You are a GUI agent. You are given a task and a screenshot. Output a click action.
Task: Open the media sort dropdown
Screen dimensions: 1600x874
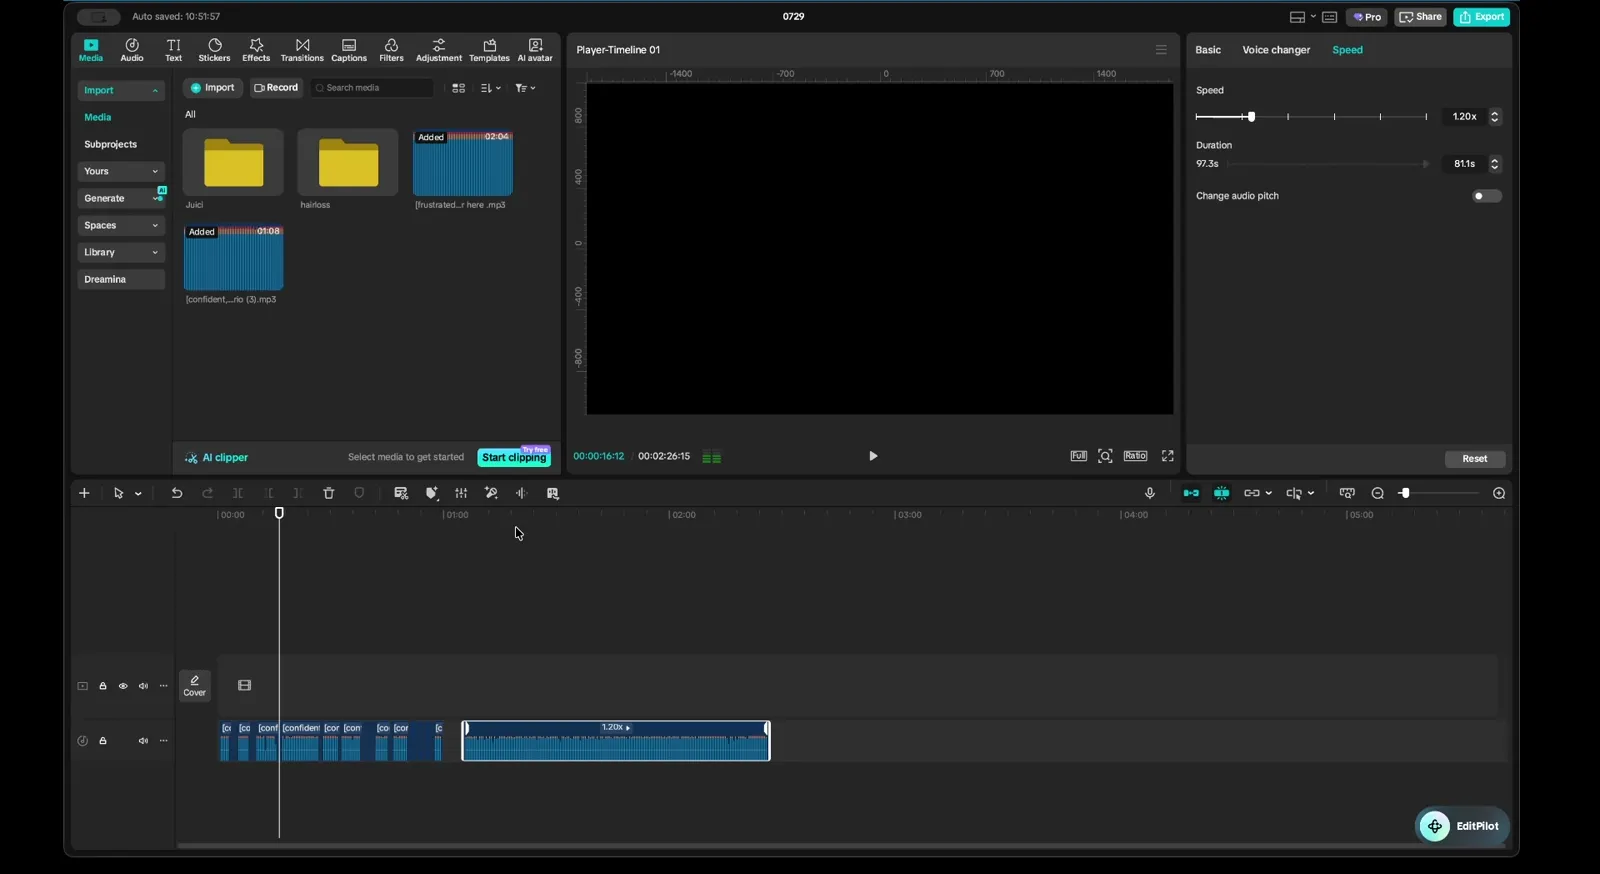point(491,89)
